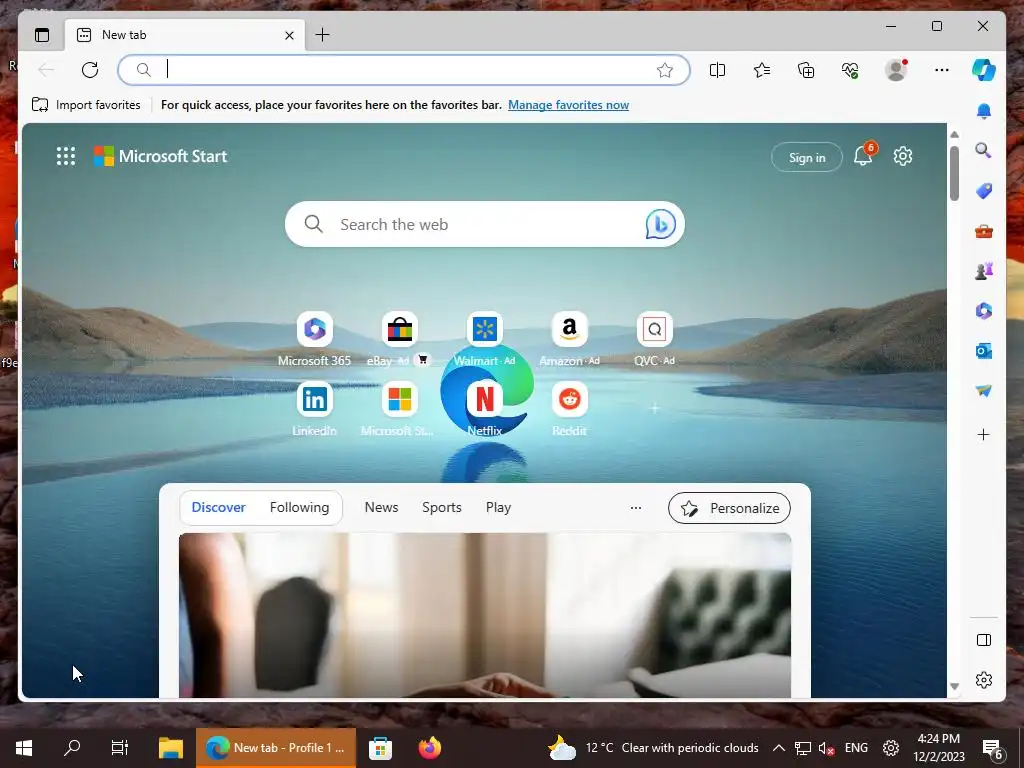Close the New tab tab
1024x768 pixels.
click(x=289, y=35)
